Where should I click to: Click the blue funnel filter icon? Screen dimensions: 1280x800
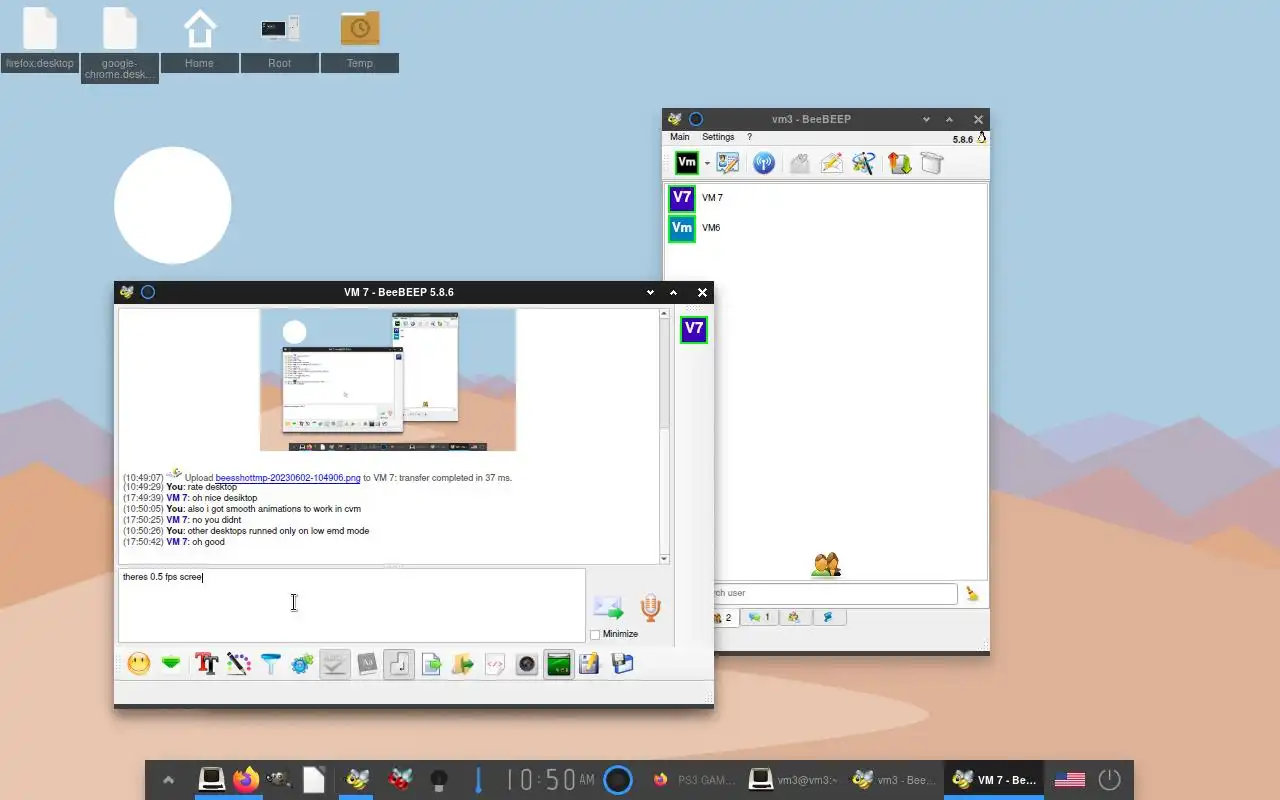270,664
